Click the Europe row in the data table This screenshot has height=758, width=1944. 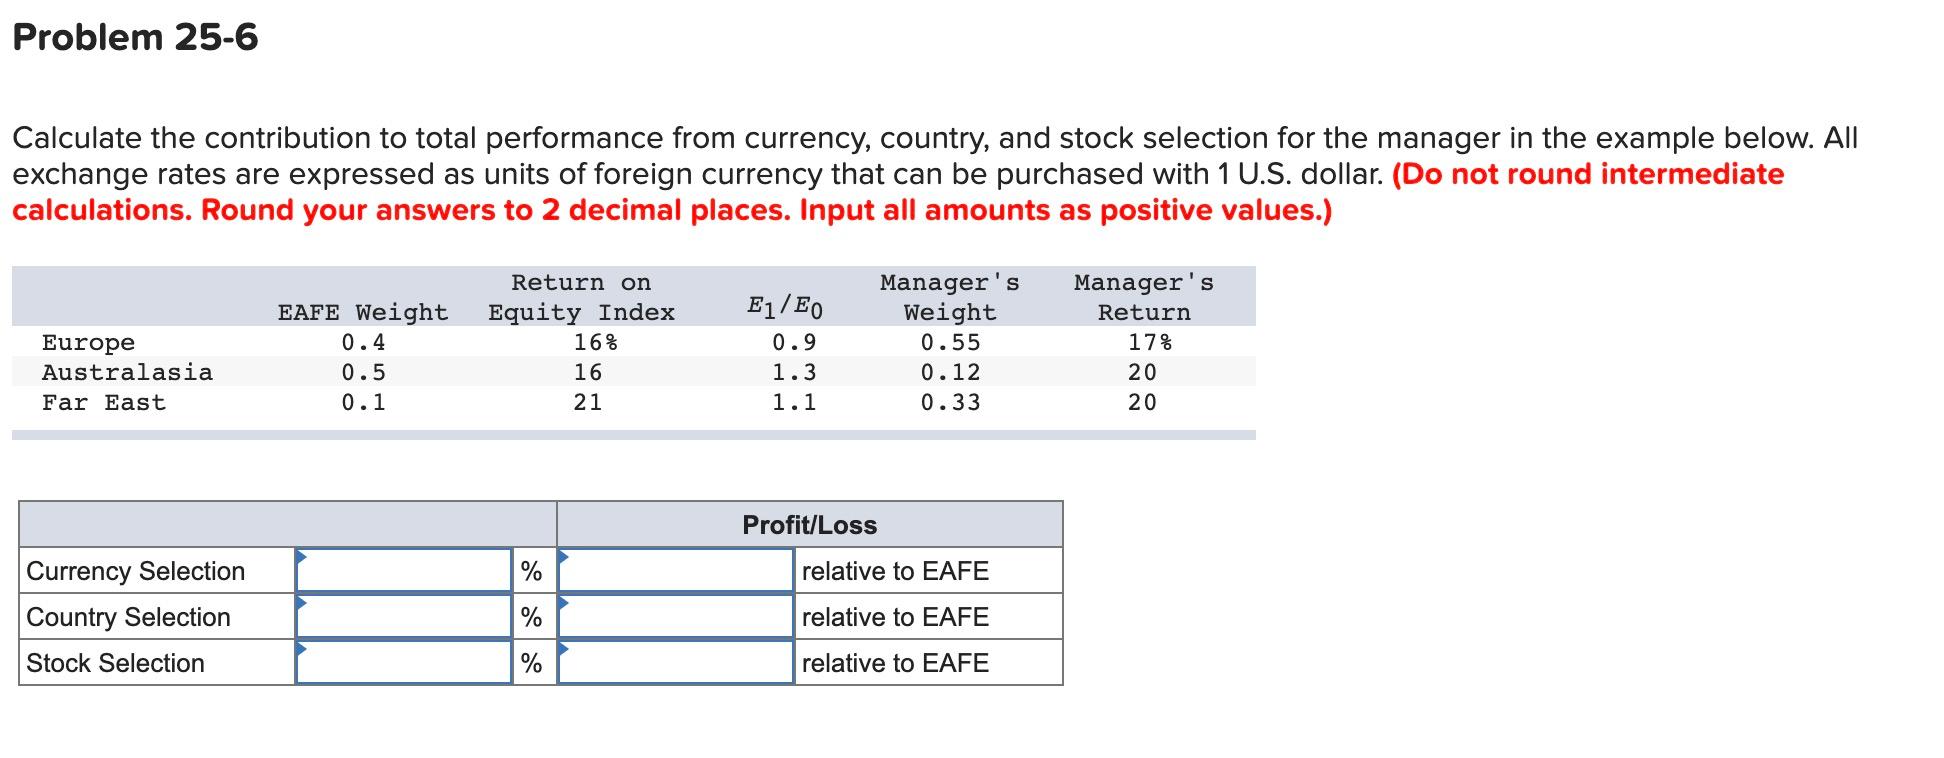click(x=90, y=342)
